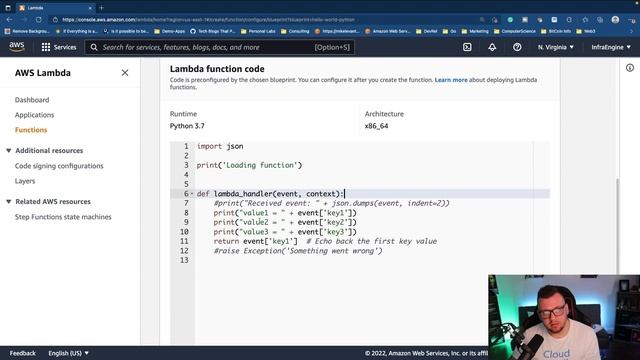640x360 pixels.
Task: Go to the Applications page
Action: (x=34, y=115)
